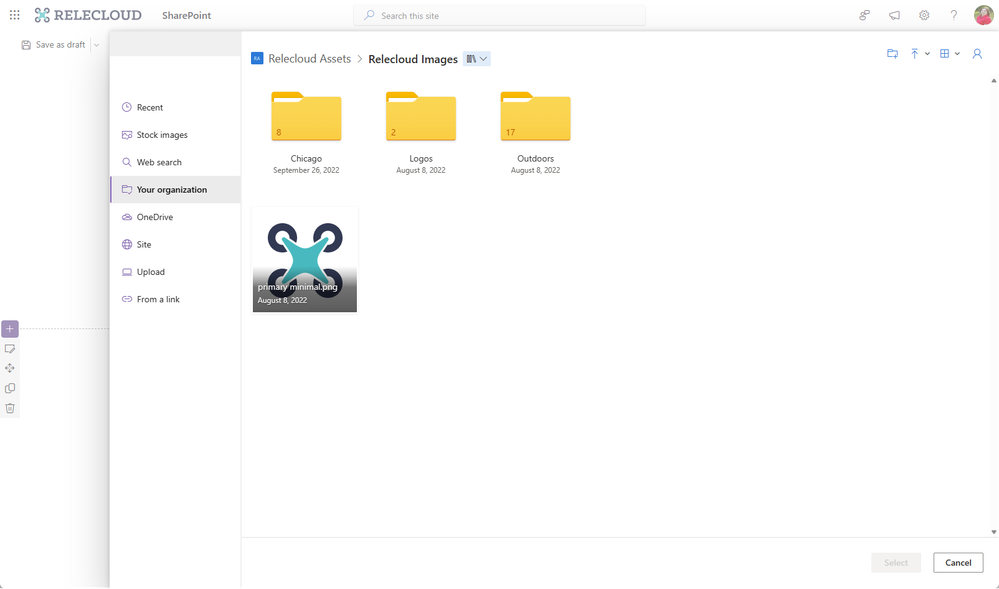Expand the Save as draft dropdown arrow
This screenshot has height=589, width=999.
point(97,45)
